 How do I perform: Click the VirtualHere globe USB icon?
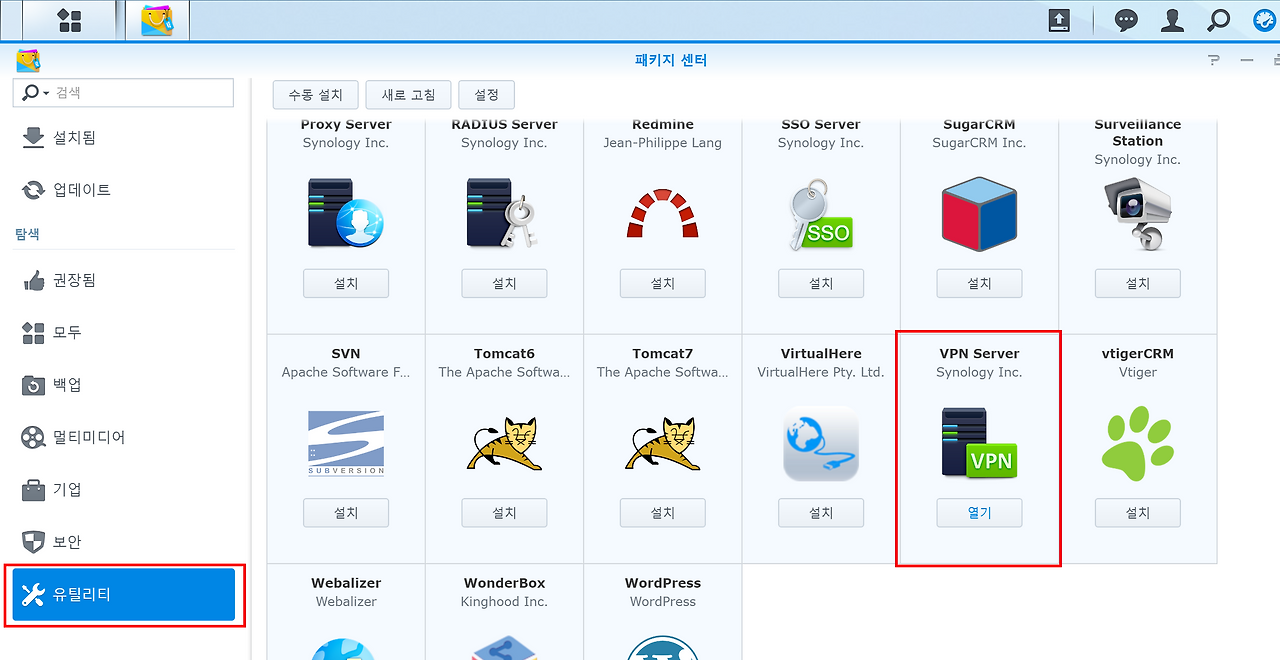coord(820,443)
